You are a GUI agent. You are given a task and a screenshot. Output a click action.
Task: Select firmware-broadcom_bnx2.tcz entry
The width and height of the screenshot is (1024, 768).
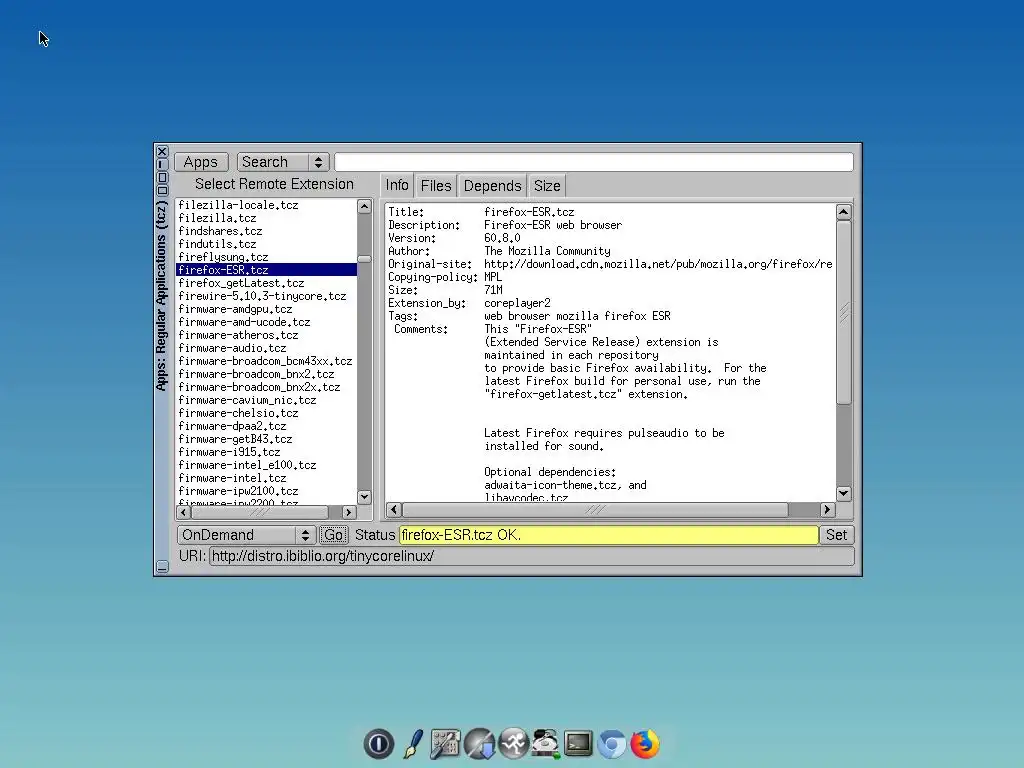[x=266, y=374]
